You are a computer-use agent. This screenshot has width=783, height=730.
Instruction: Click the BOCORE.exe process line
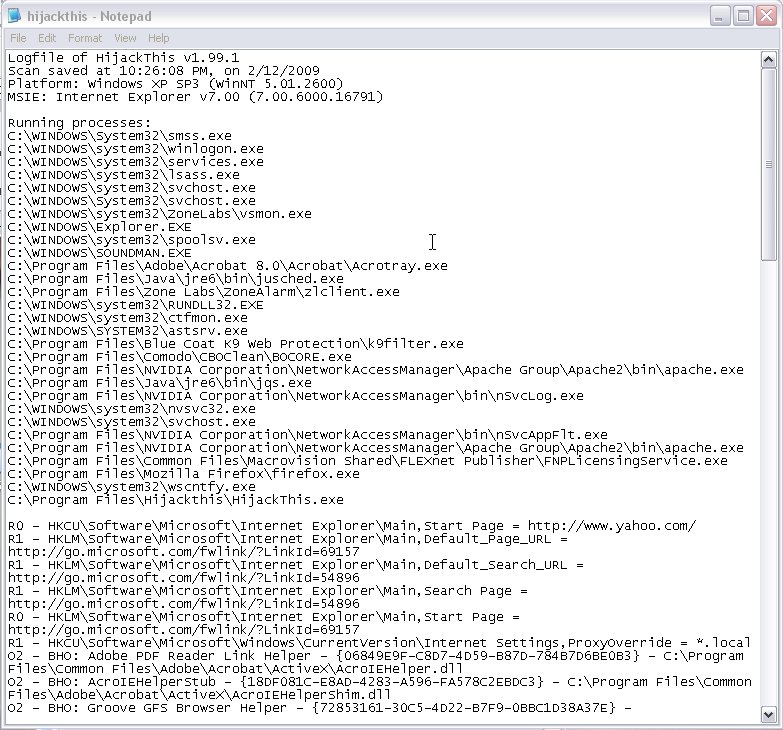[180, 357]
